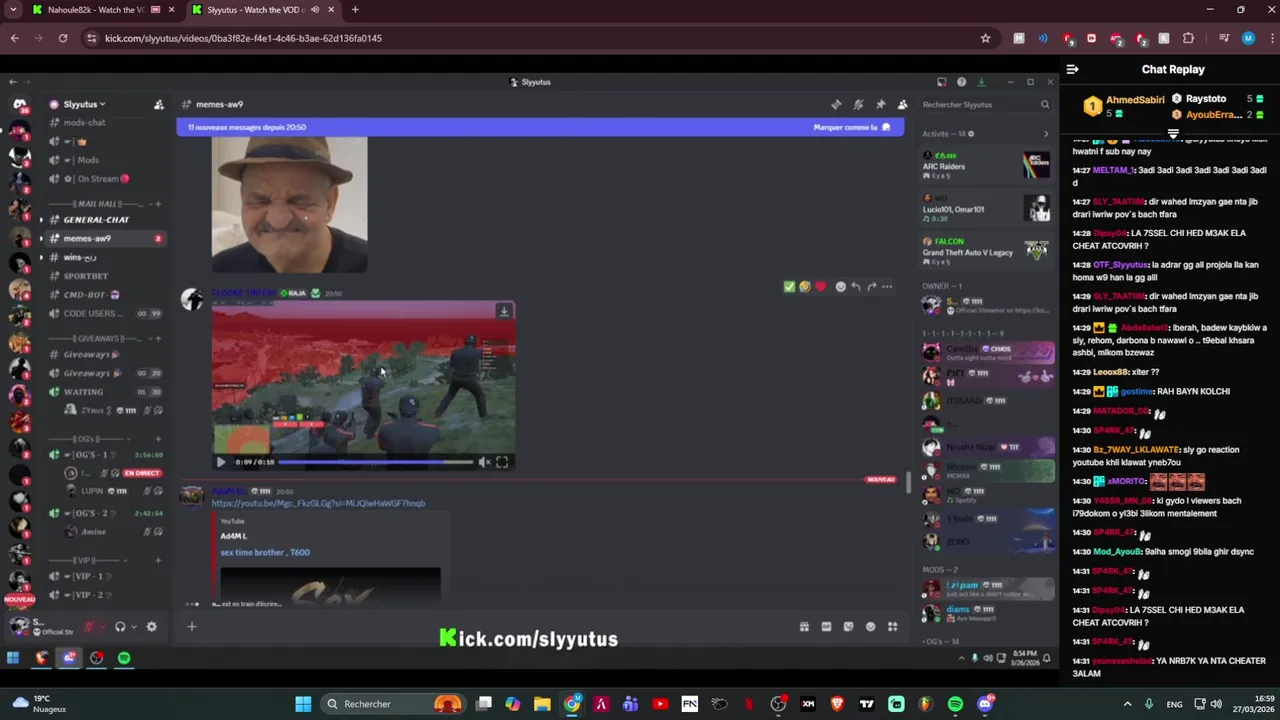This screenshot has height=720, width=1280.
Task: Select the mods-chat channel
Action: click(84, 123)
